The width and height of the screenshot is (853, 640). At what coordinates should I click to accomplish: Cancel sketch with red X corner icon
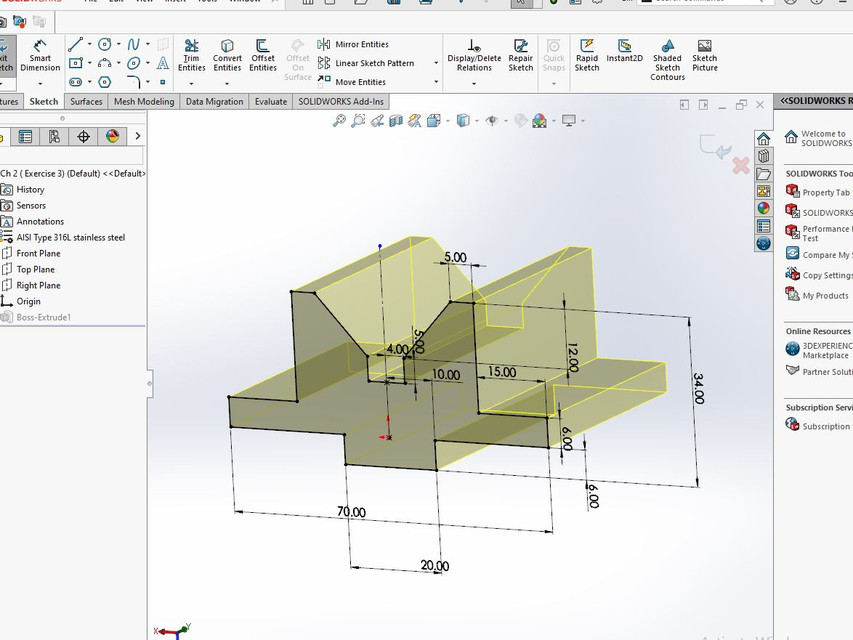(741, 165)
